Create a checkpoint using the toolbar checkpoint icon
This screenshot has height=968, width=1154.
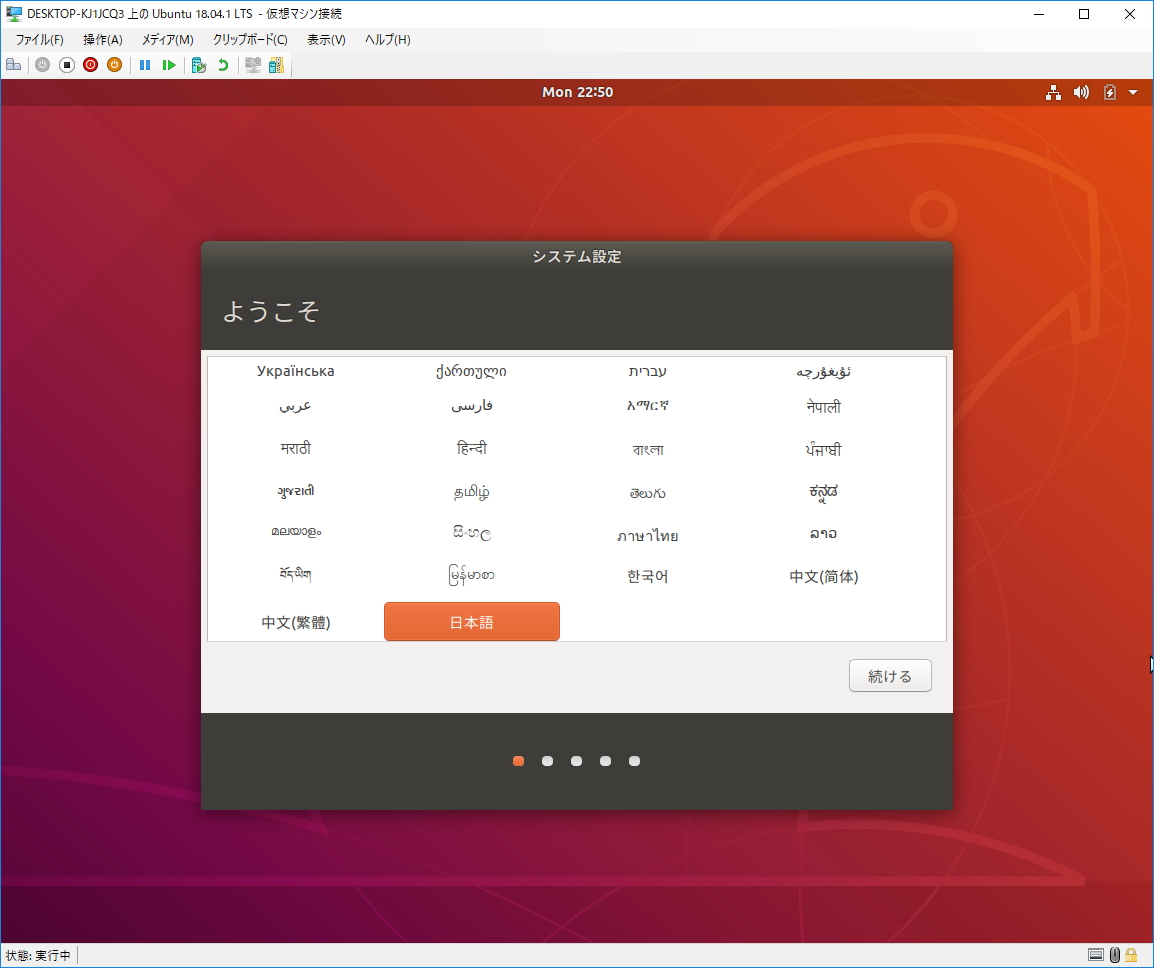pos(199,65)
